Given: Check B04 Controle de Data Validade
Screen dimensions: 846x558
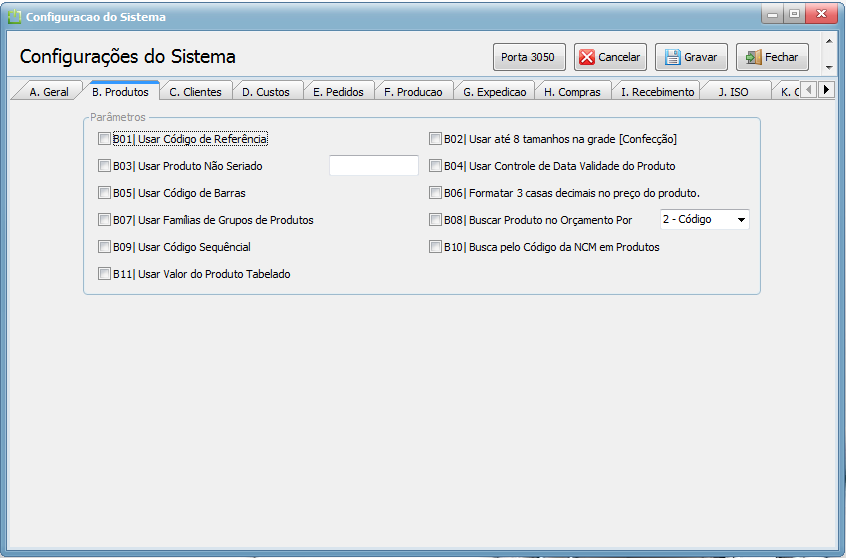Looking at the screenshot, I should click(436, 166).
